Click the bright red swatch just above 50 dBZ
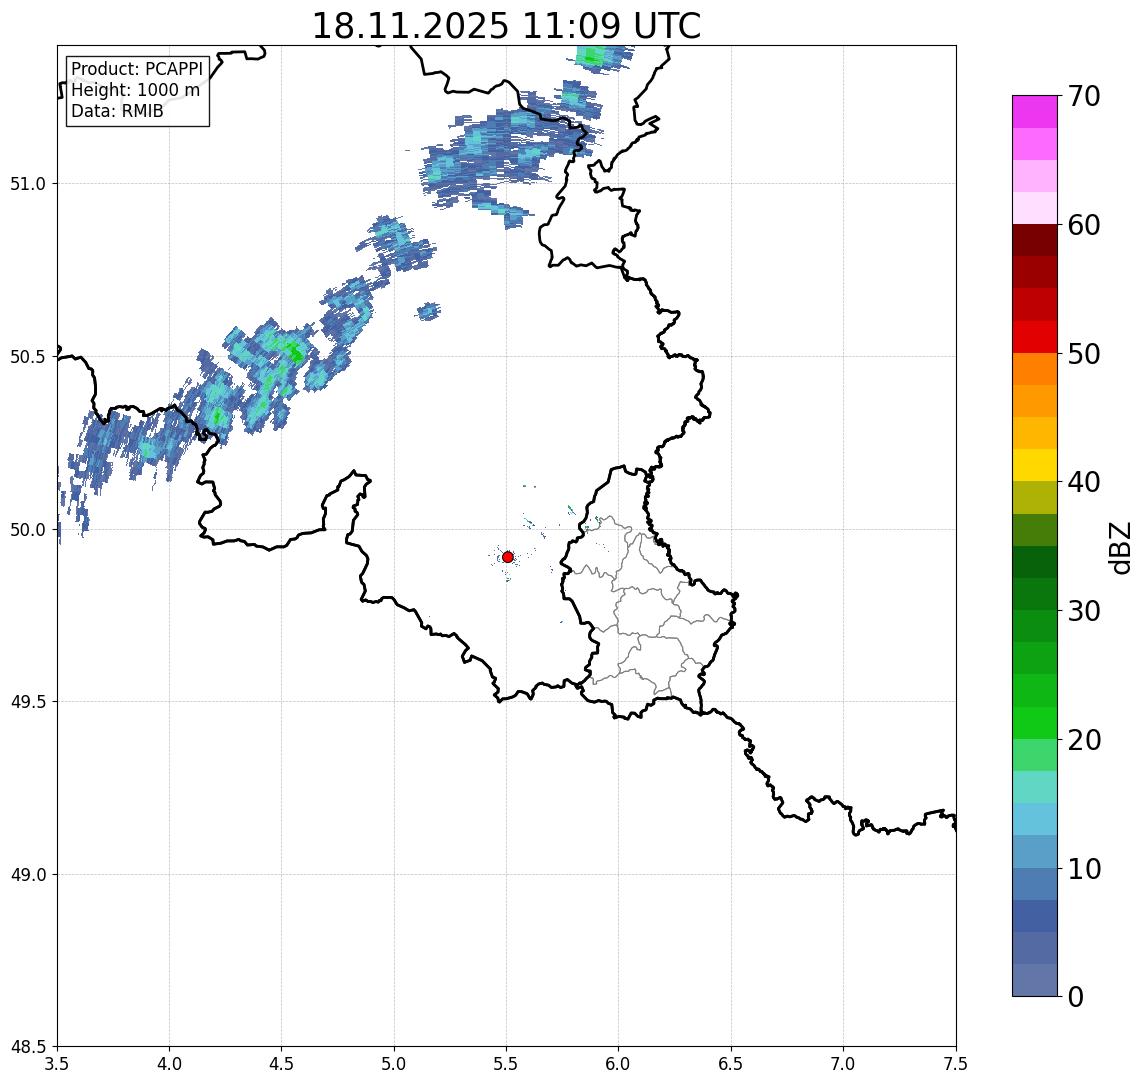 [1035, 337]
